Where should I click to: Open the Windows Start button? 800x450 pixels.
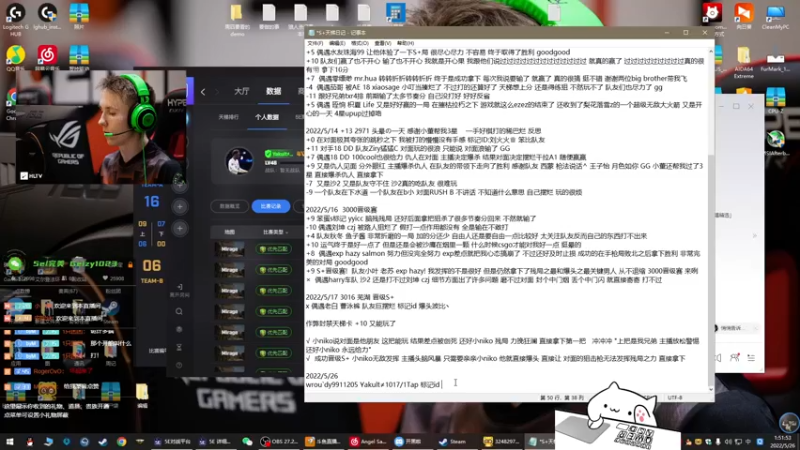[9, 441]
